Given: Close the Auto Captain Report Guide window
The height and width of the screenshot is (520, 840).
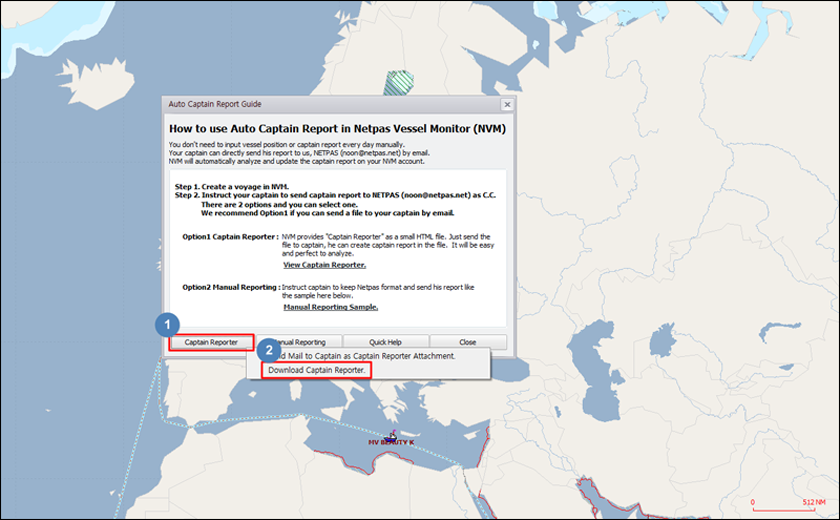Looking at the screenshot, I should pyautogui.click(x=507, y=104).
